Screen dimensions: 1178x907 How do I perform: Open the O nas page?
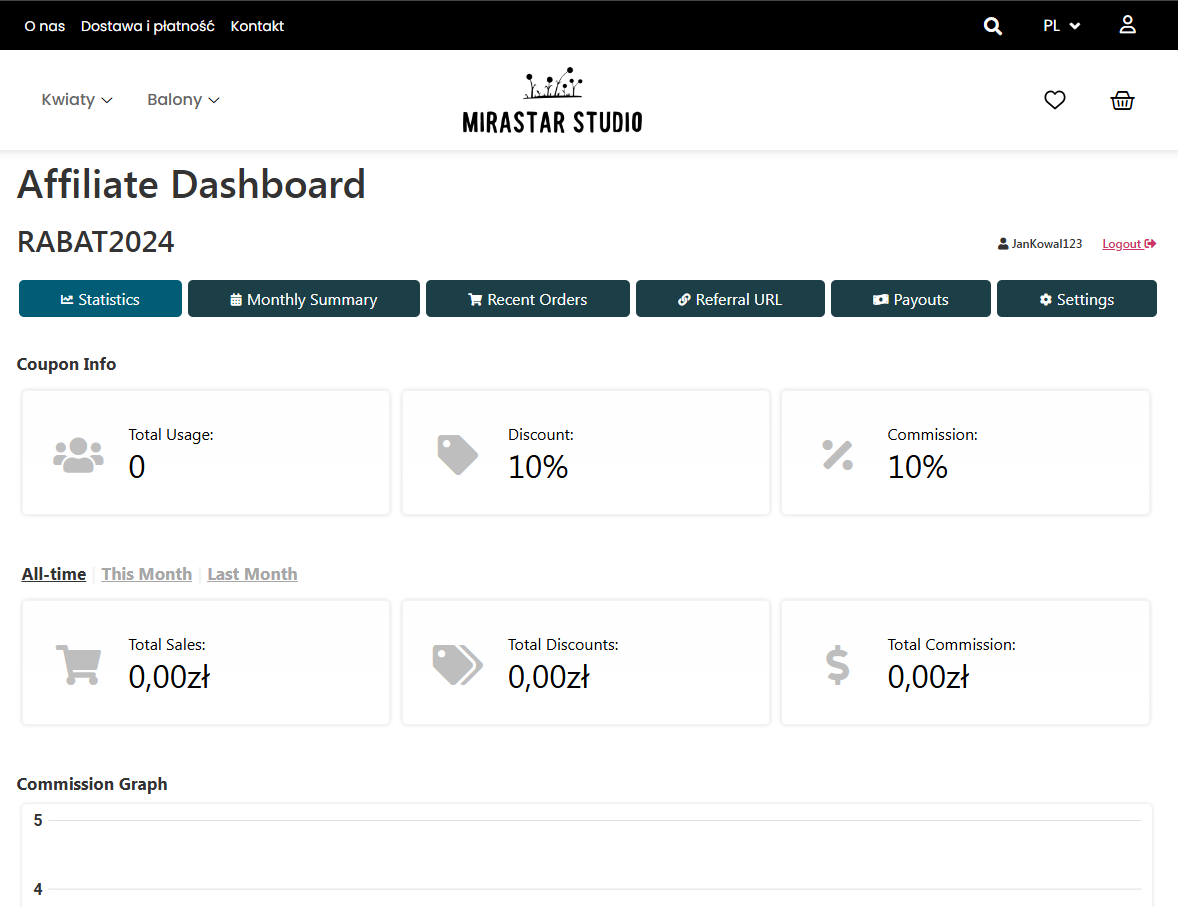44,26
